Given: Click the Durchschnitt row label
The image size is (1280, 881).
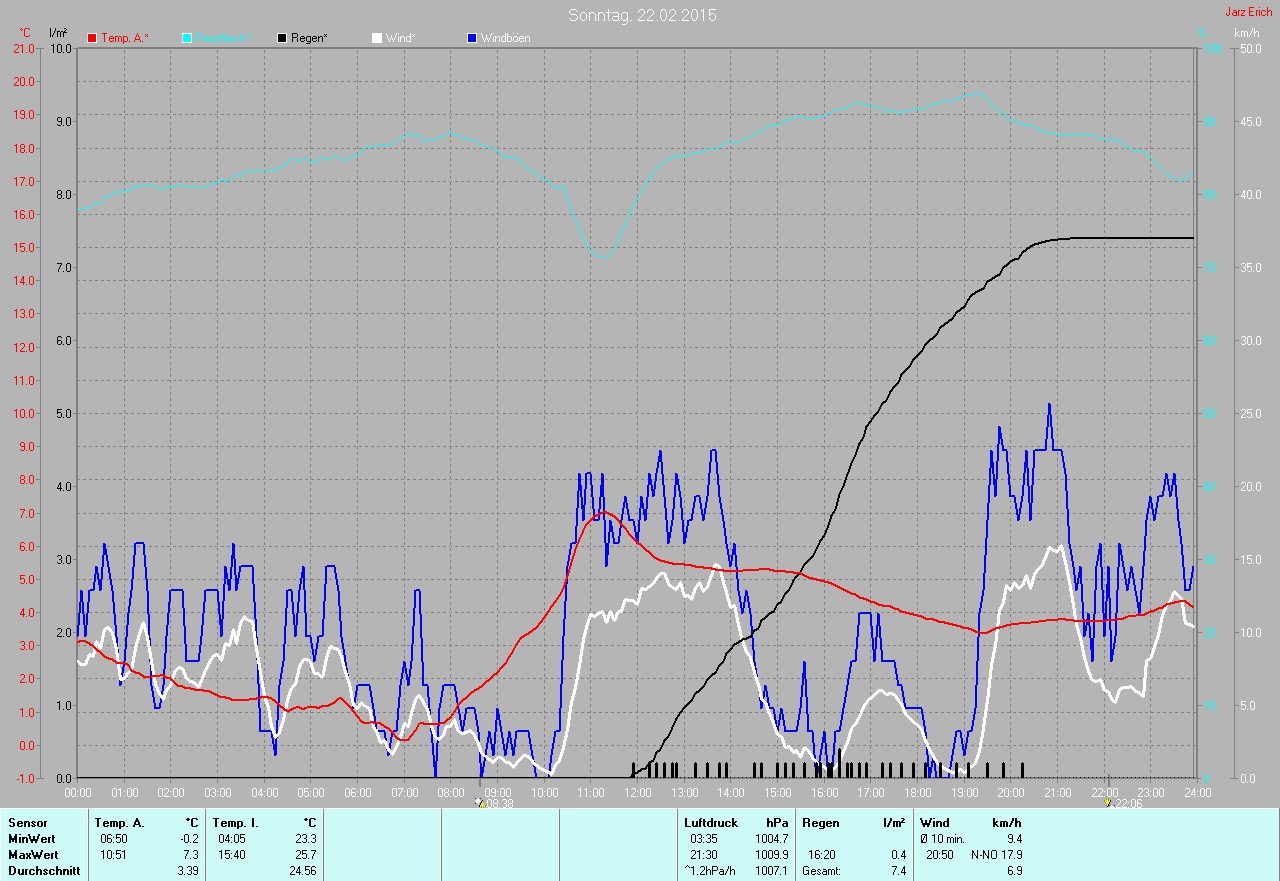Looking at the screenshot, I should click(44, 871).
